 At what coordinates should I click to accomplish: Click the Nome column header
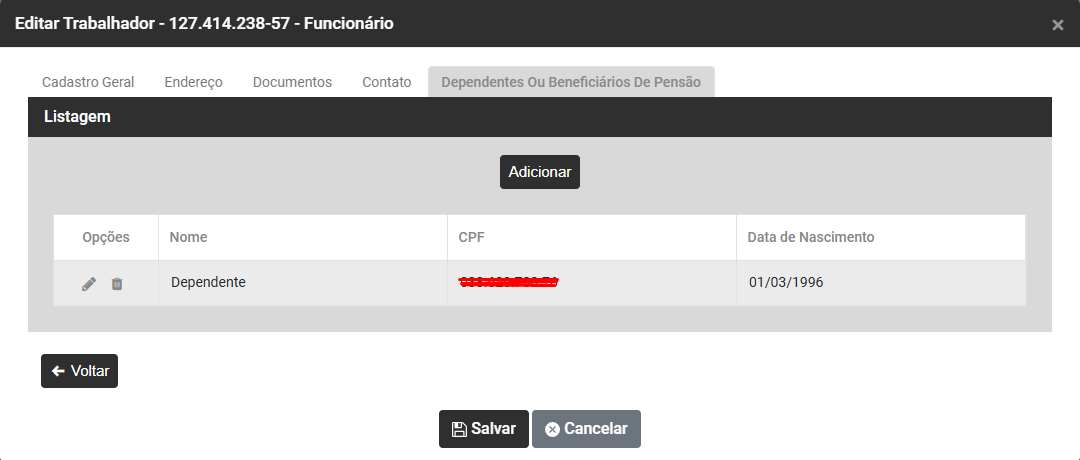click(189, 238)
